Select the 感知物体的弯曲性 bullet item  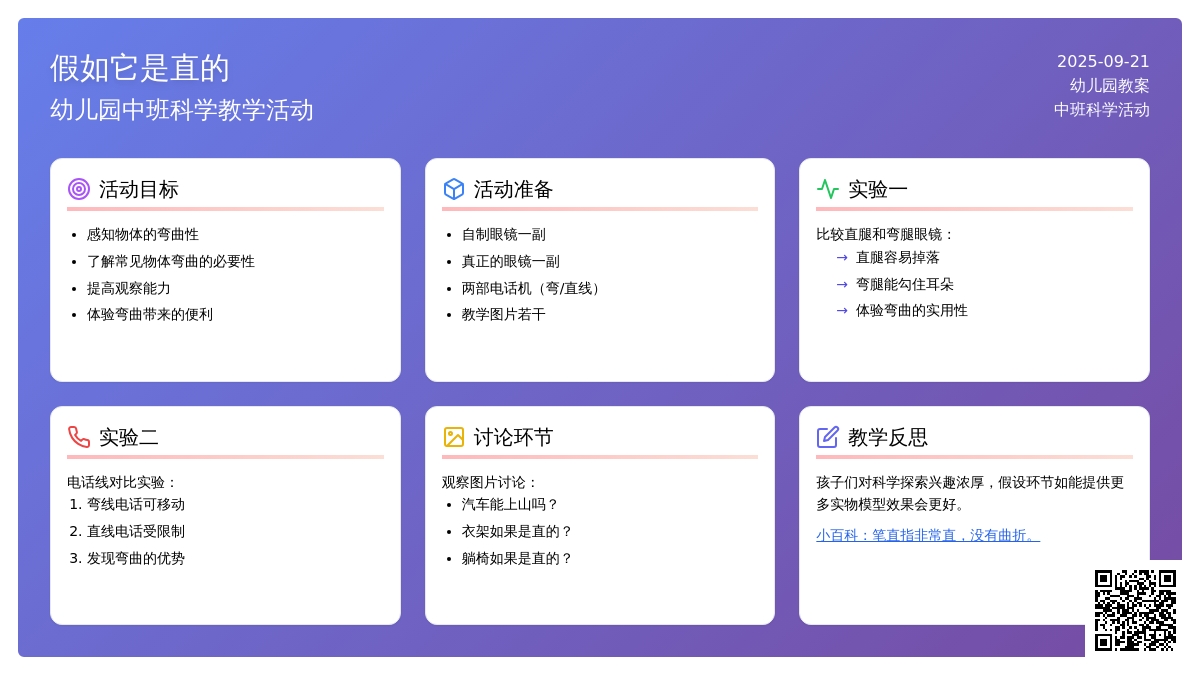[x=143, y=234]
